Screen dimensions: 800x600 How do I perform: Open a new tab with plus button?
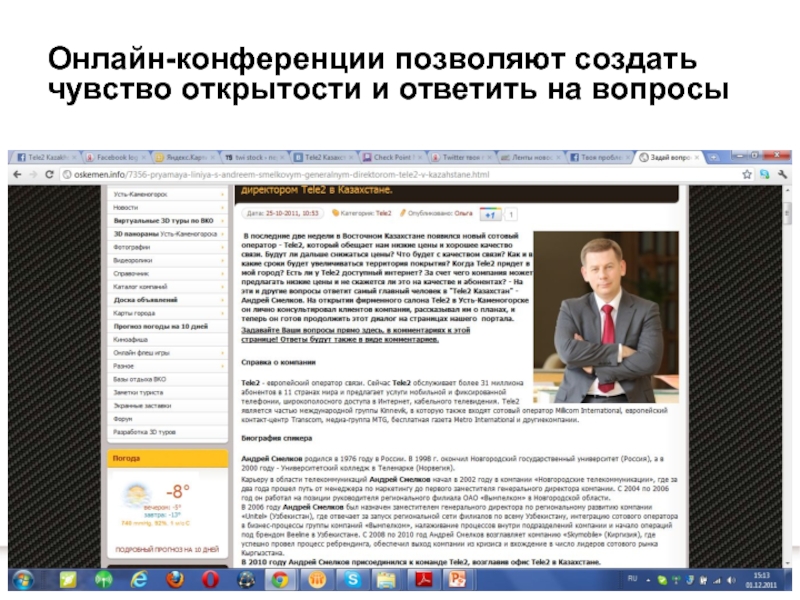pyautogui.click(x=713, y=158)
